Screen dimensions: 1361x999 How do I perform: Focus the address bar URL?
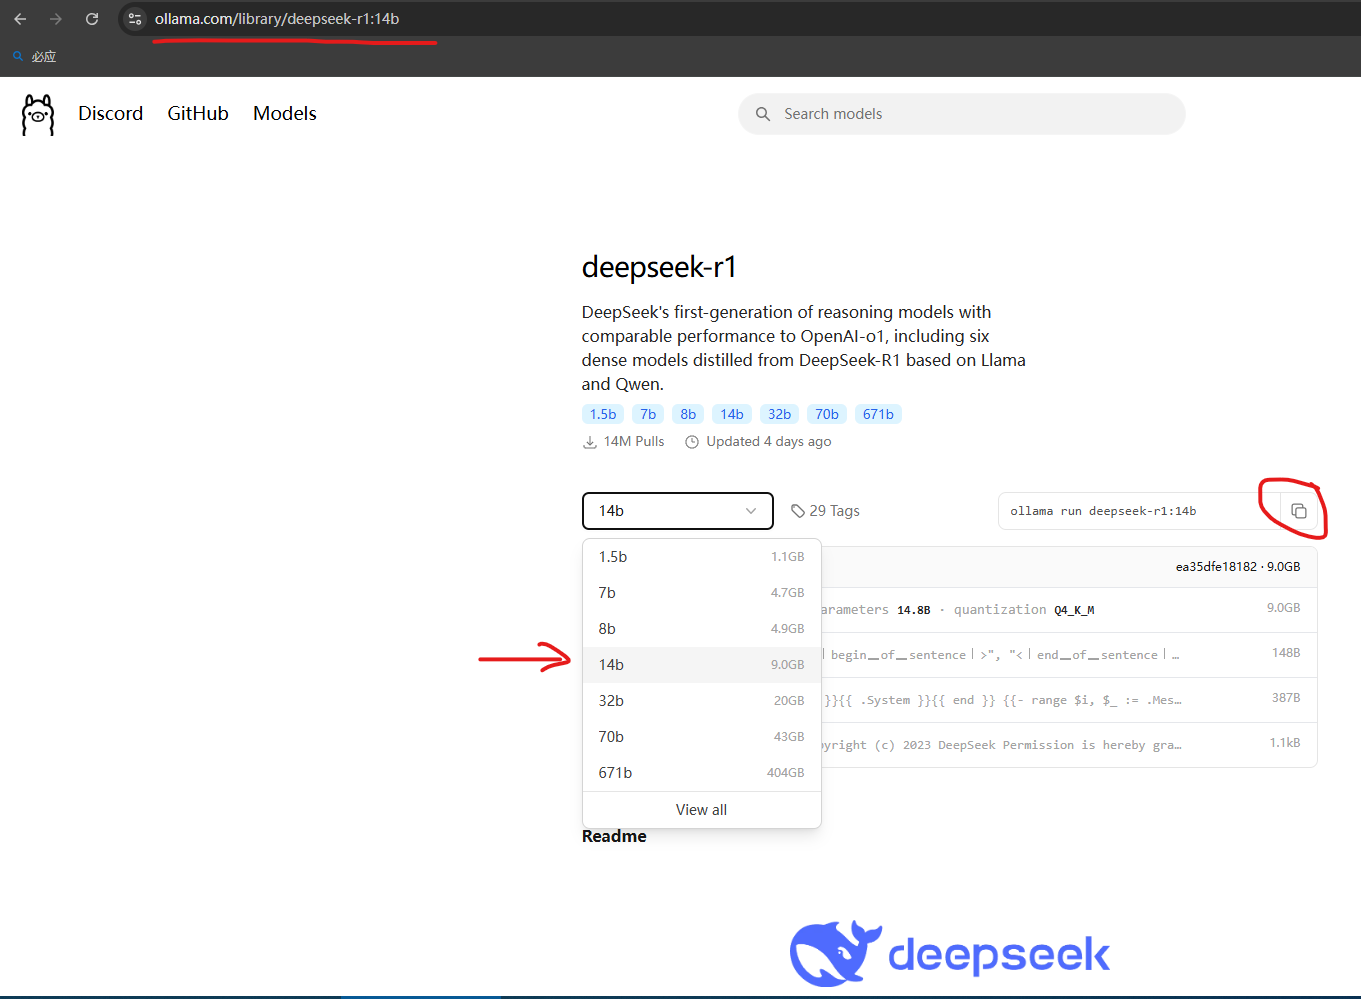(x=277, y=19)
